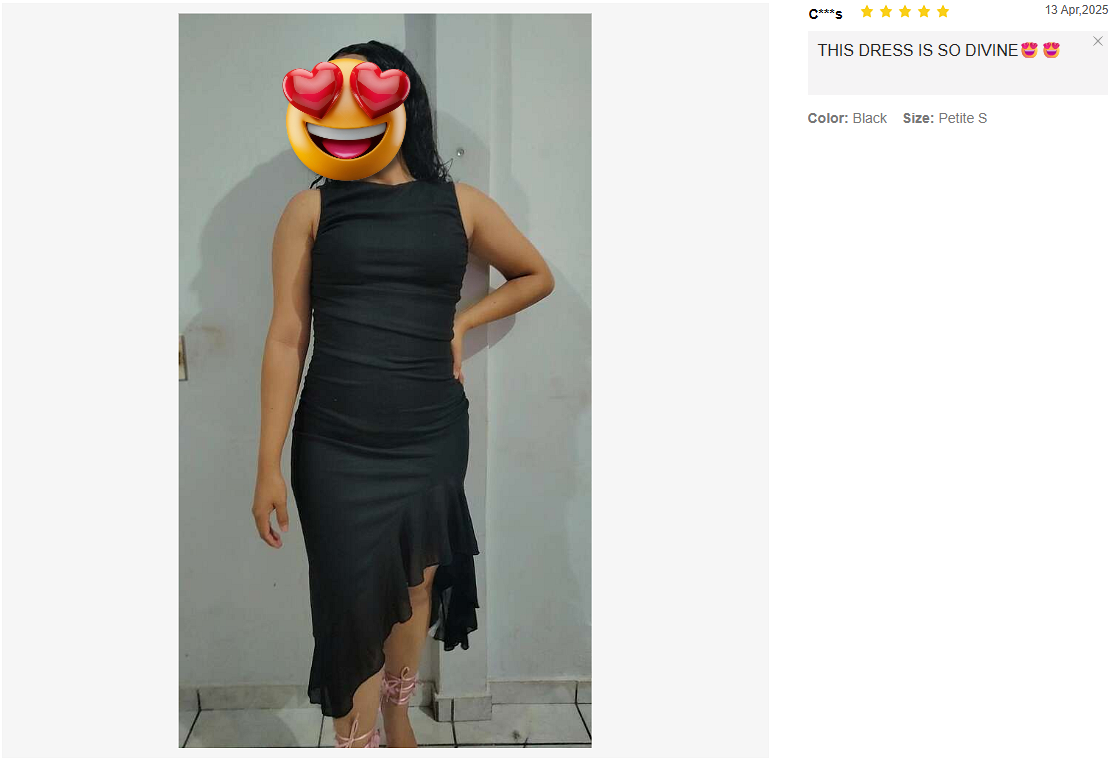Screen dimensions: 1118x759
Task: Click the bold Color: label
Action: [x=828, y=118]
